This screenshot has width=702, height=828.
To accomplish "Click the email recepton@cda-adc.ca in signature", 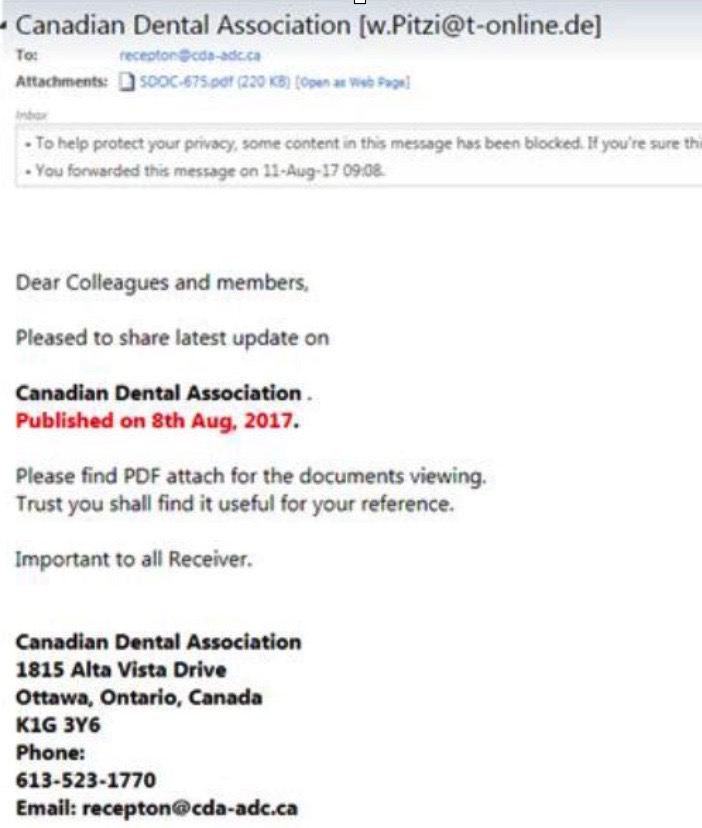I will (190, 808).
